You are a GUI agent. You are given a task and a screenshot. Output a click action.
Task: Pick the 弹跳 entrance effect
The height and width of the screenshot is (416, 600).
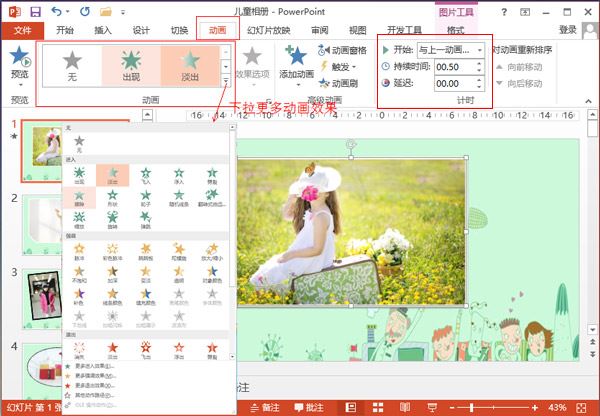[x=146, y=220]
